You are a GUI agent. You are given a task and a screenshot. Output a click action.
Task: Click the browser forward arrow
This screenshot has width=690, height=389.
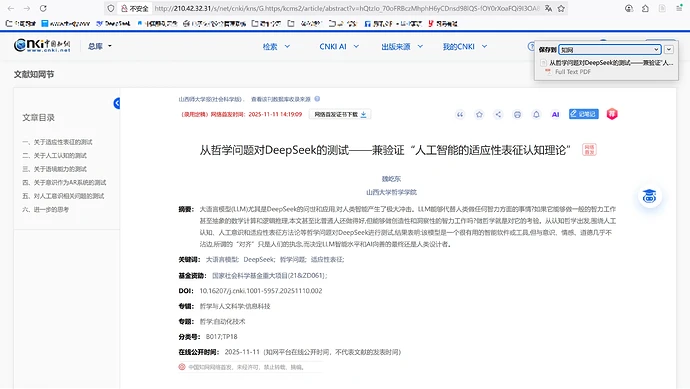tap(27, 8)
